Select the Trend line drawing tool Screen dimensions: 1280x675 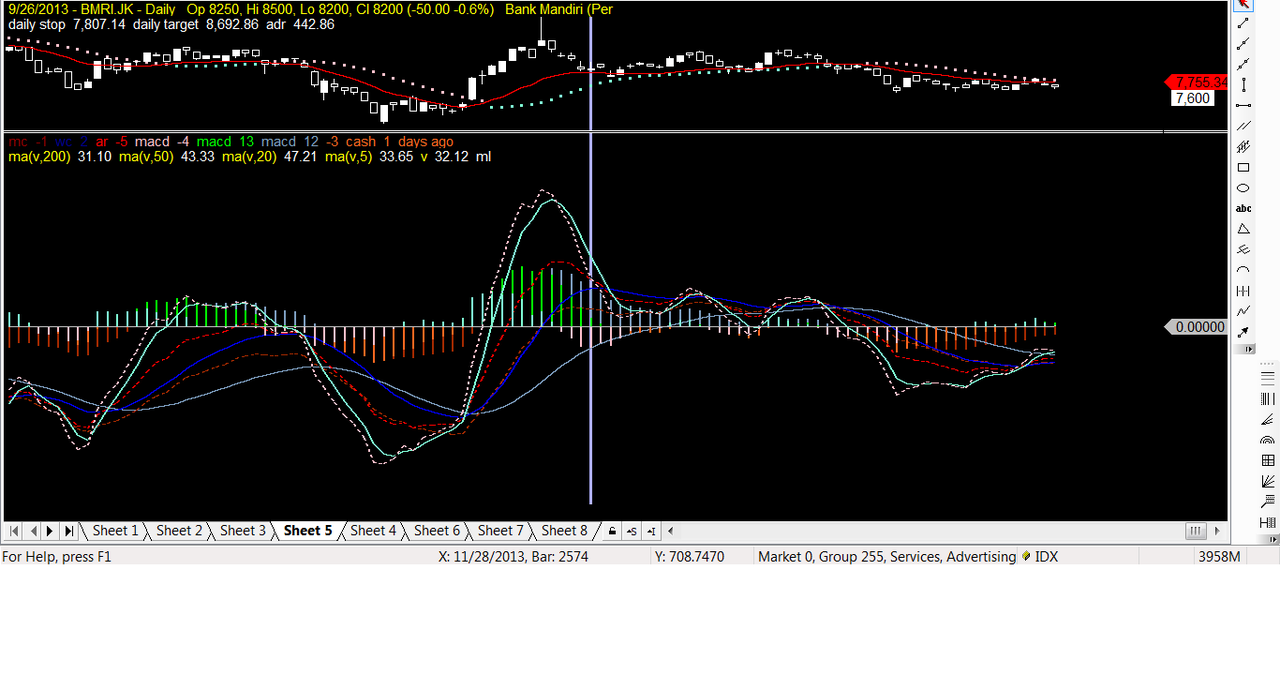(x=1243, y=23)
